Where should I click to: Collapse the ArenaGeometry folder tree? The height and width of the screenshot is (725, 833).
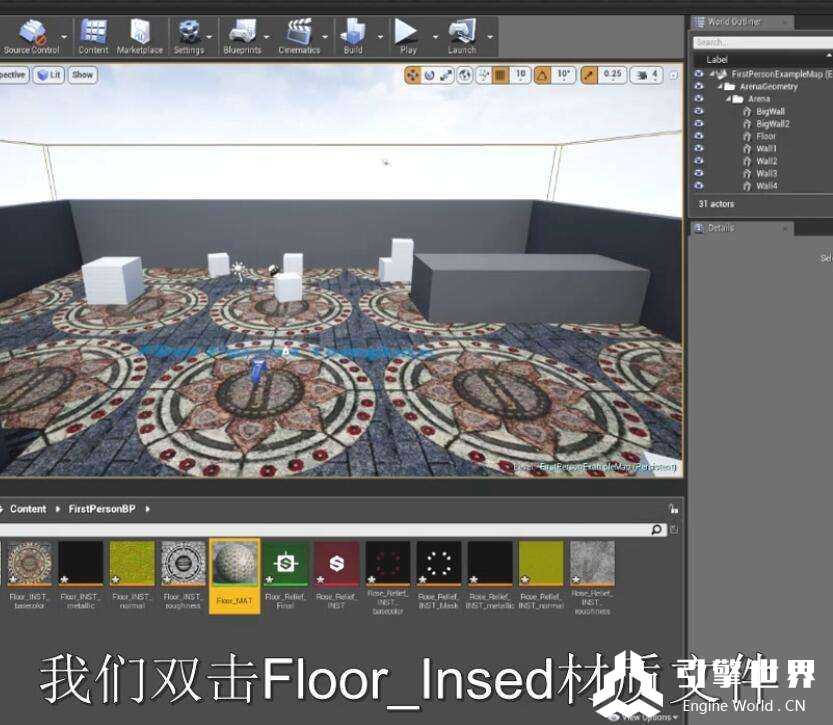tap(720, 87)
